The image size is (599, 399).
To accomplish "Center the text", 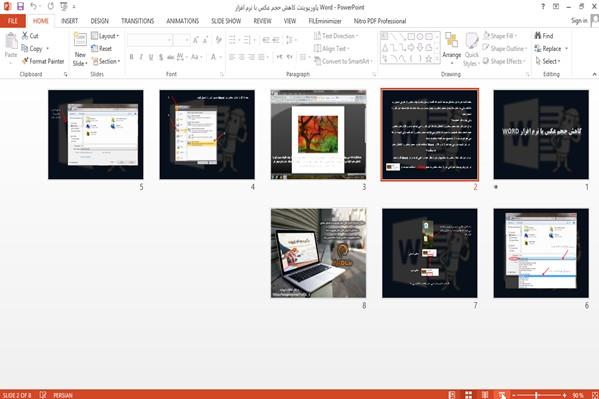I will [x=242, y=57].
